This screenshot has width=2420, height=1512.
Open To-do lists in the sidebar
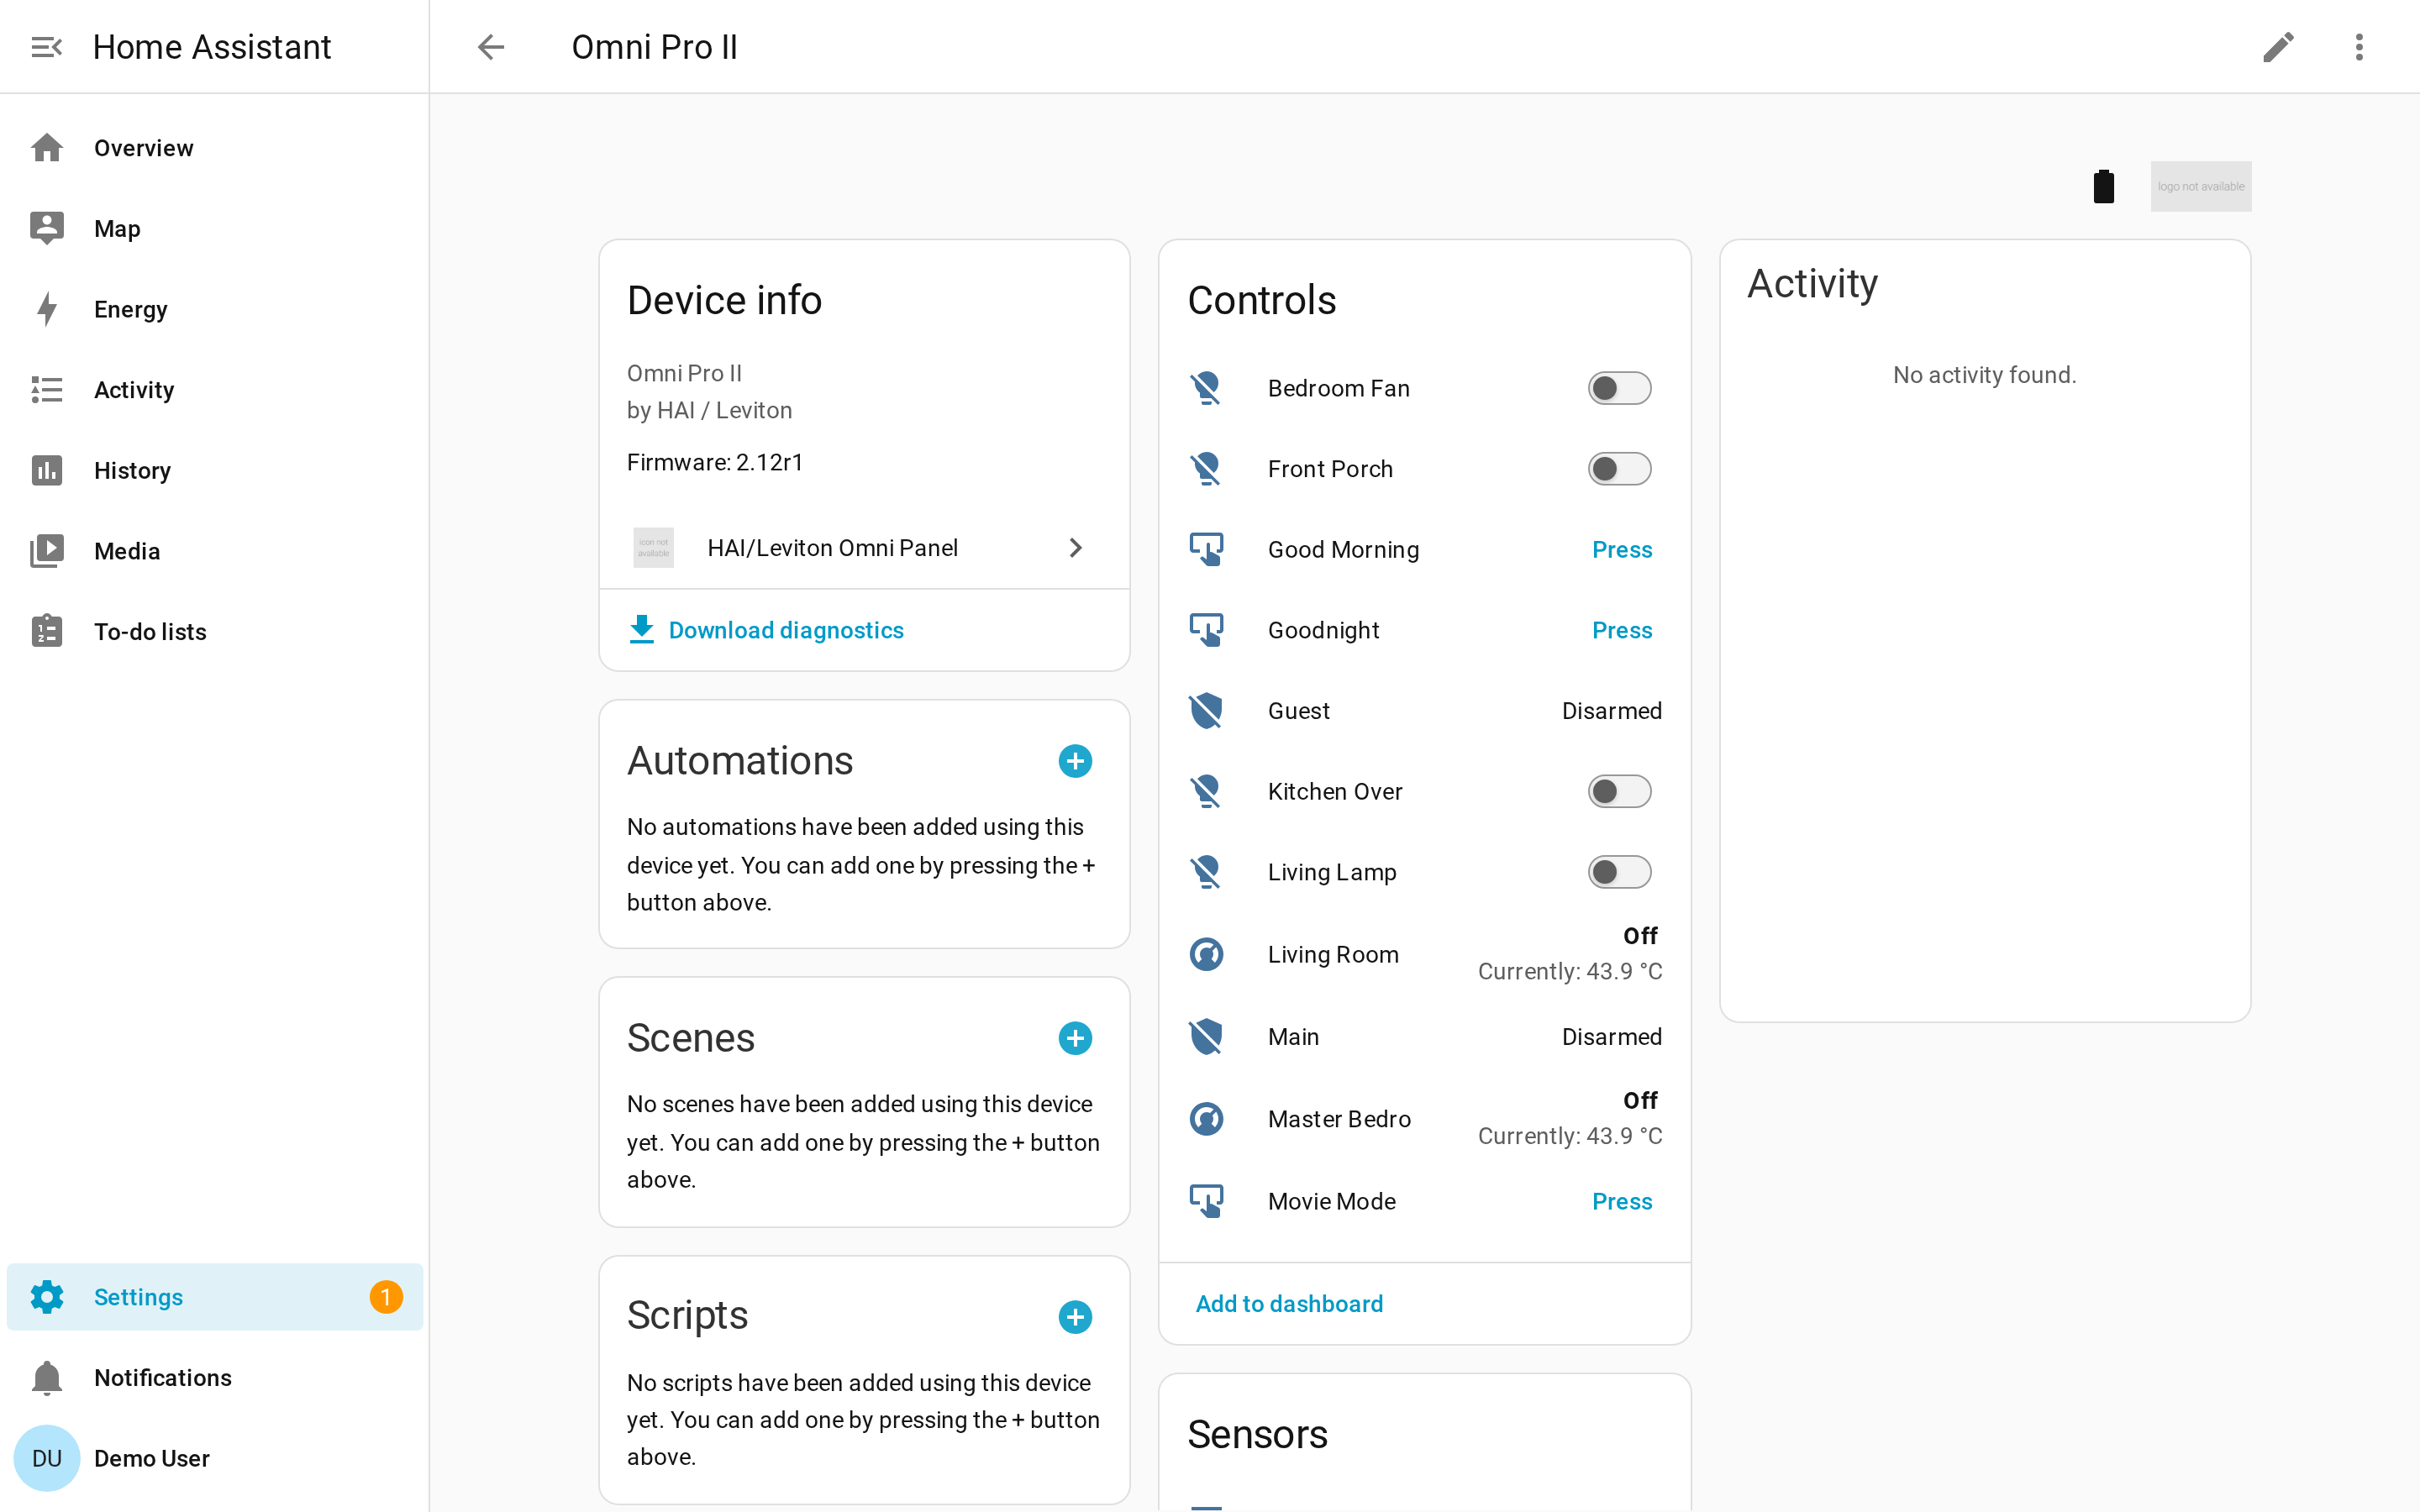pos(215,632)
